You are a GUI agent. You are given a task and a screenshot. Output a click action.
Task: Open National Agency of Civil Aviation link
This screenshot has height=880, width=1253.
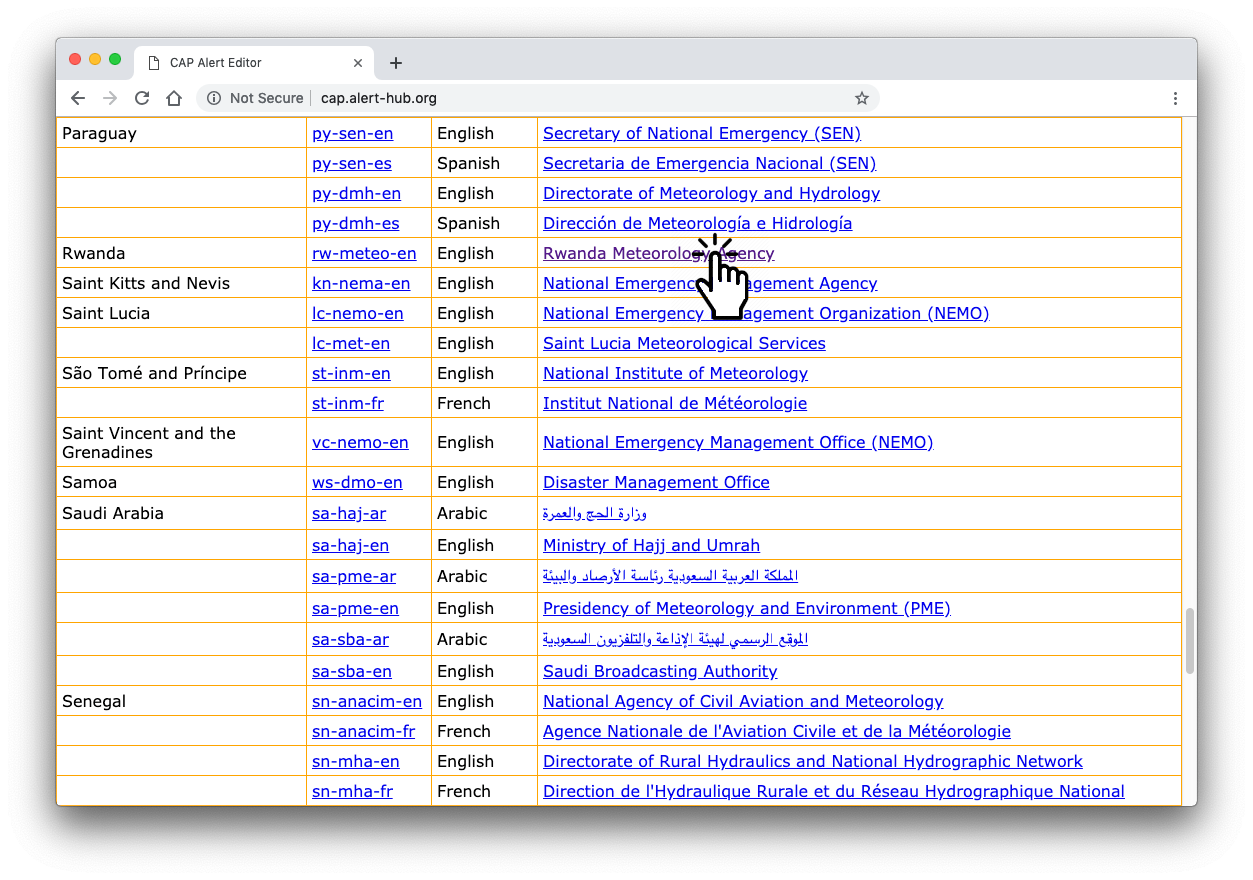pyautogui.click(x=743, y=701)
